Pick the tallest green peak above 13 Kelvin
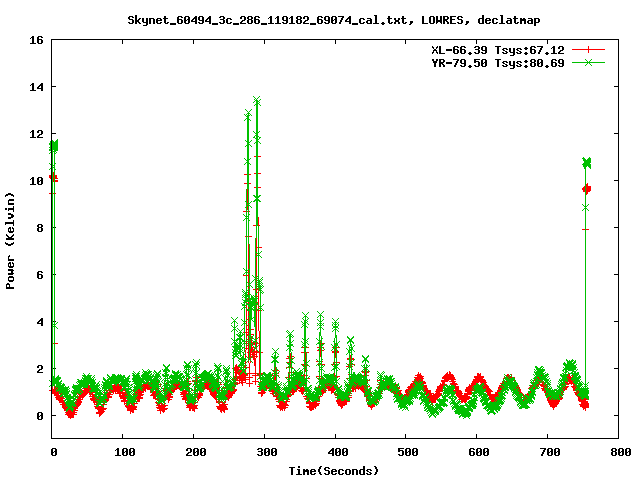Viewport: 640px width, 480px height. [257, 100]
